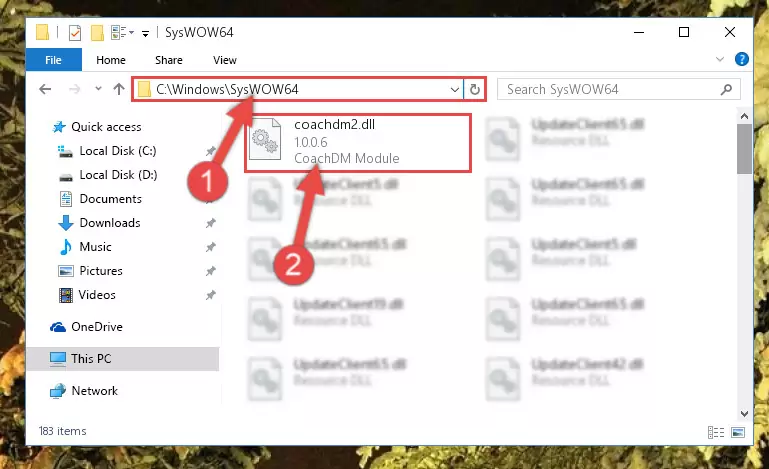Switch to the Home ribbon tab

(x=111, y=60)
